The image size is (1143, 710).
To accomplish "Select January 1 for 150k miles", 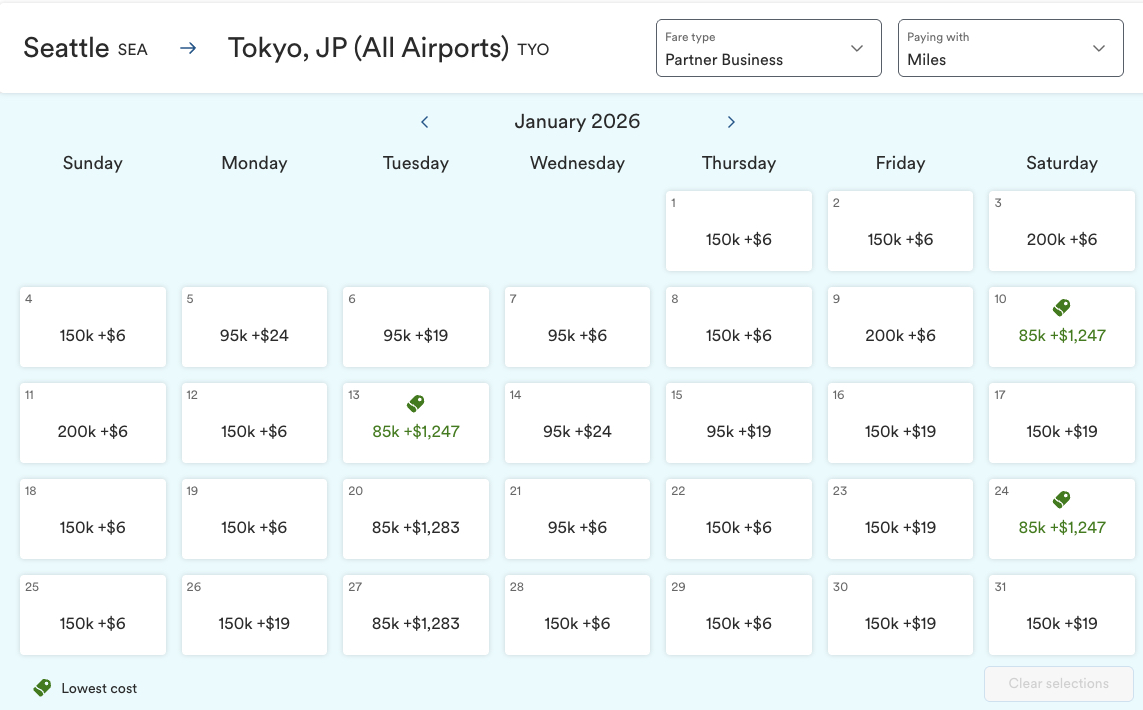I will coord(739,231).
